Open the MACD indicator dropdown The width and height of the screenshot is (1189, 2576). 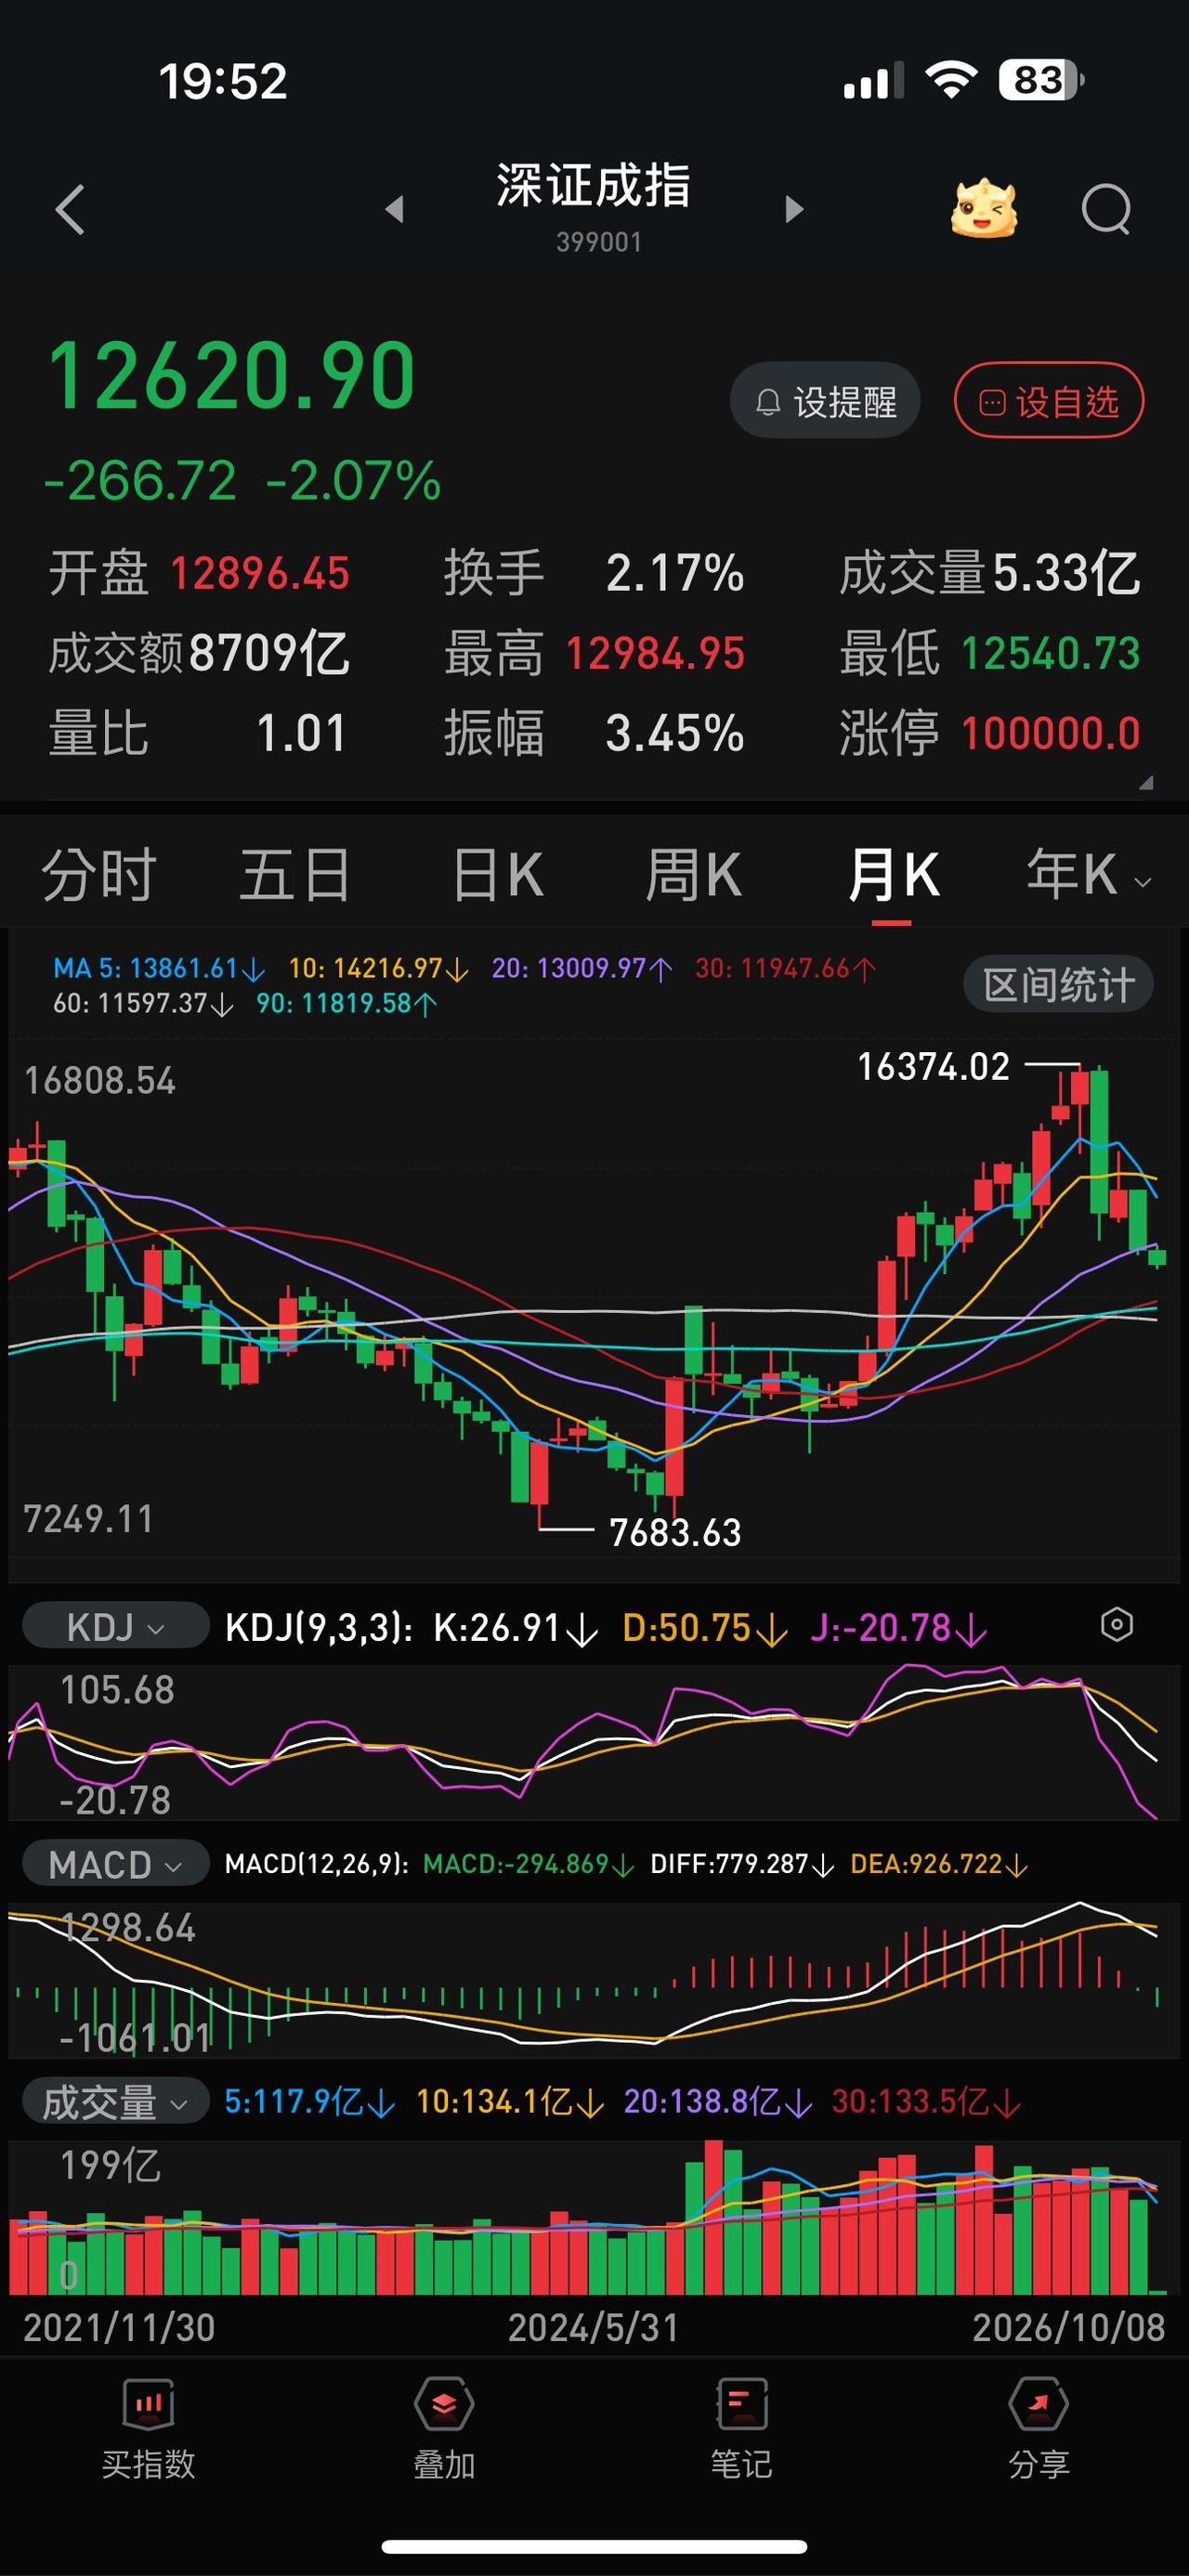click(x=115, y=1864)
